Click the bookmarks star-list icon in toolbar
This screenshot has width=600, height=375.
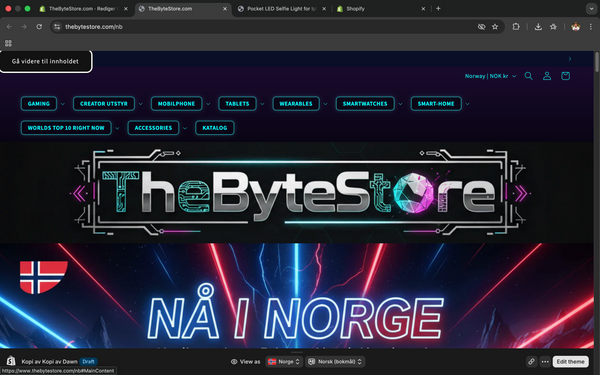(553, 27)
